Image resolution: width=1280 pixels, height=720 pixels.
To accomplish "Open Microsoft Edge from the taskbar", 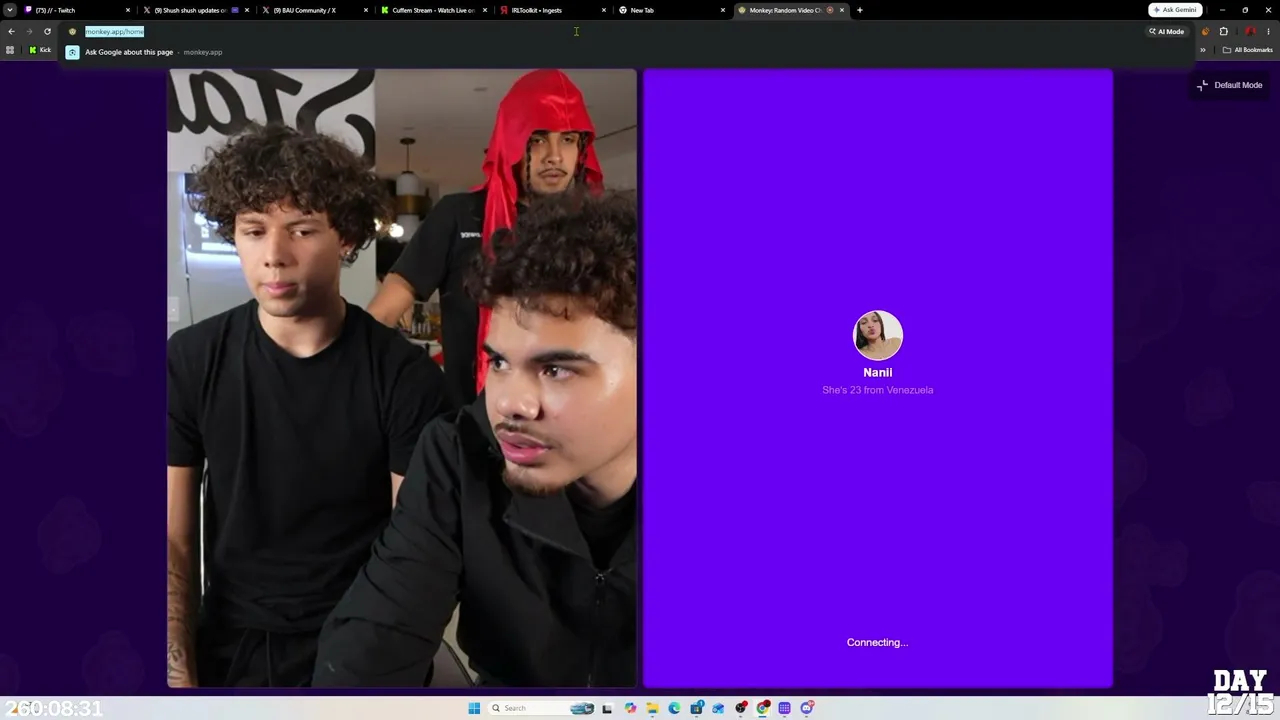I will click(x=674, y=708).
